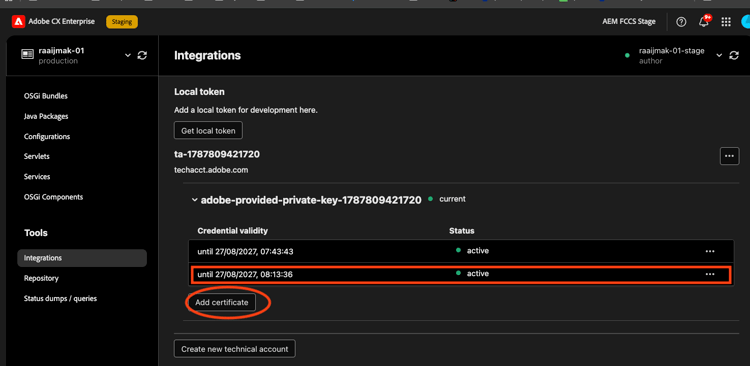This screenshot has height=366, width=750.
Task: Click the Status column header
Action: click(x=462, y=231)
